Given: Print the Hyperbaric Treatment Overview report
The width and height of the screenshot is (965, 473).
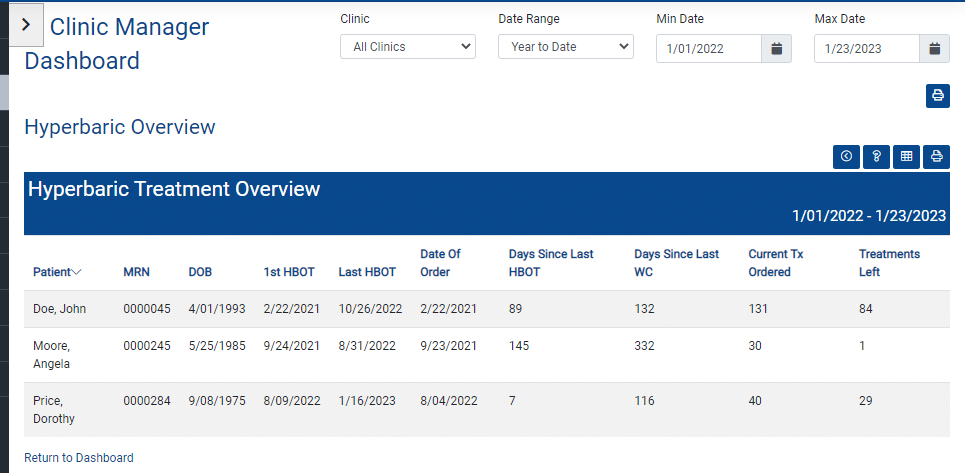Looking at the screenshot, I should coord(937,157).
